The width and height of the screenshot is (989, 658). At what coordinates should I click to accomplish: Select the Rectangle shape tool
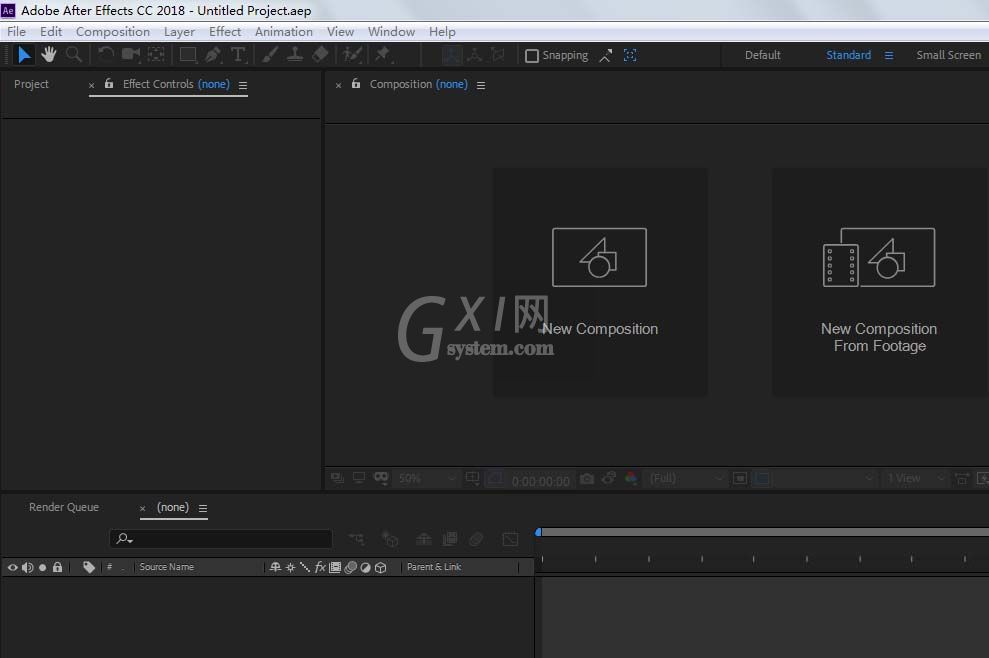188,55
